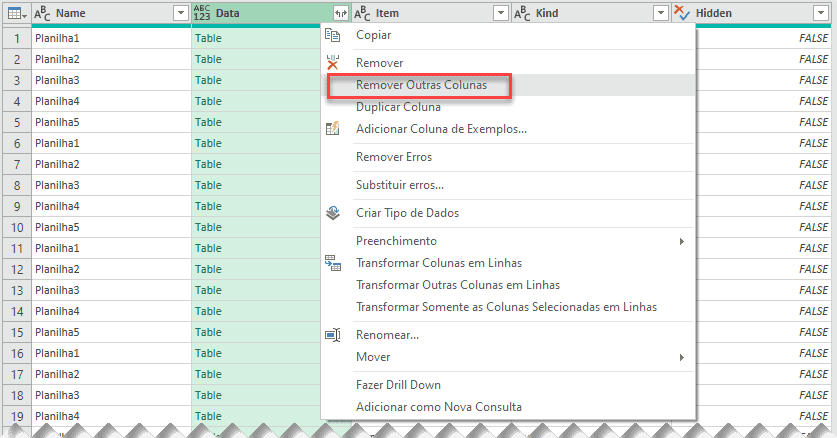The height and width of the screenshot is (438, 837).
Task: Choose Copiar from the context menu
Action: (508, 35)
